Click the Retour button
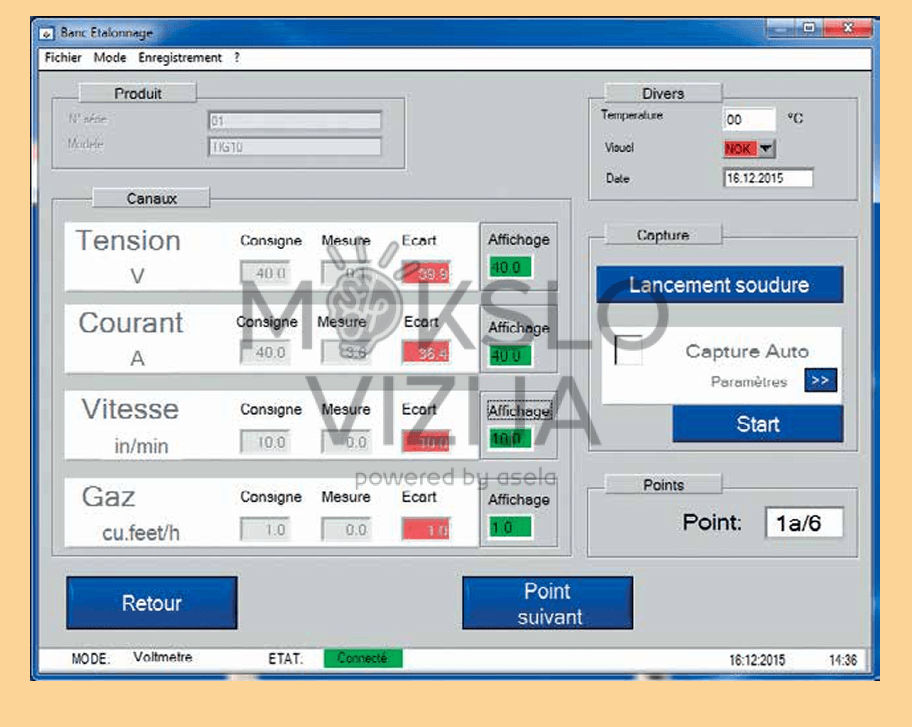 point(152,603)
